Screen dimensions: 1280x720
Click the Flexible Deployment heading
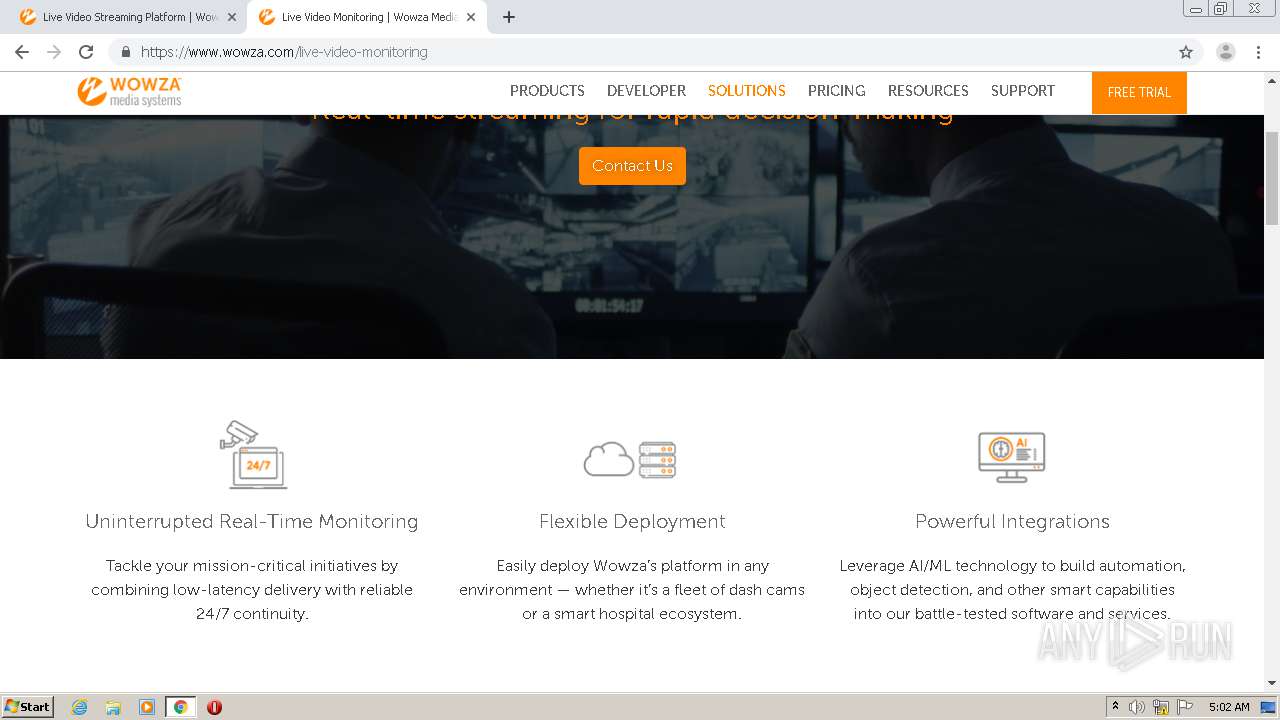[632, 521]
